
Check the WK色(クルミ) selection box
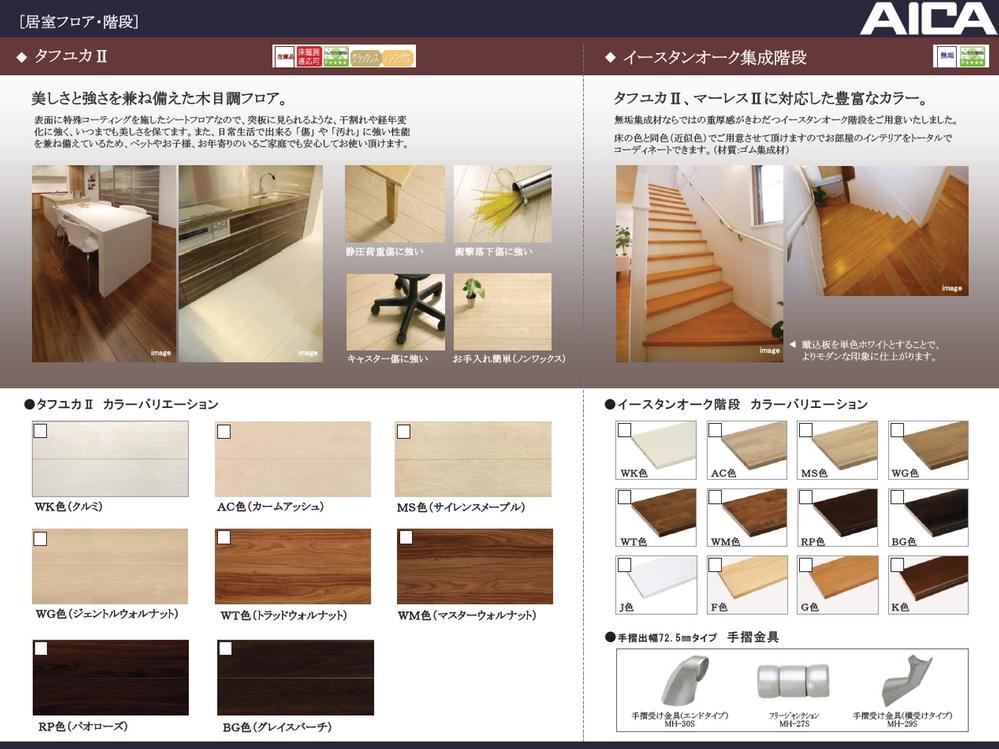click(x=38, y=430)
